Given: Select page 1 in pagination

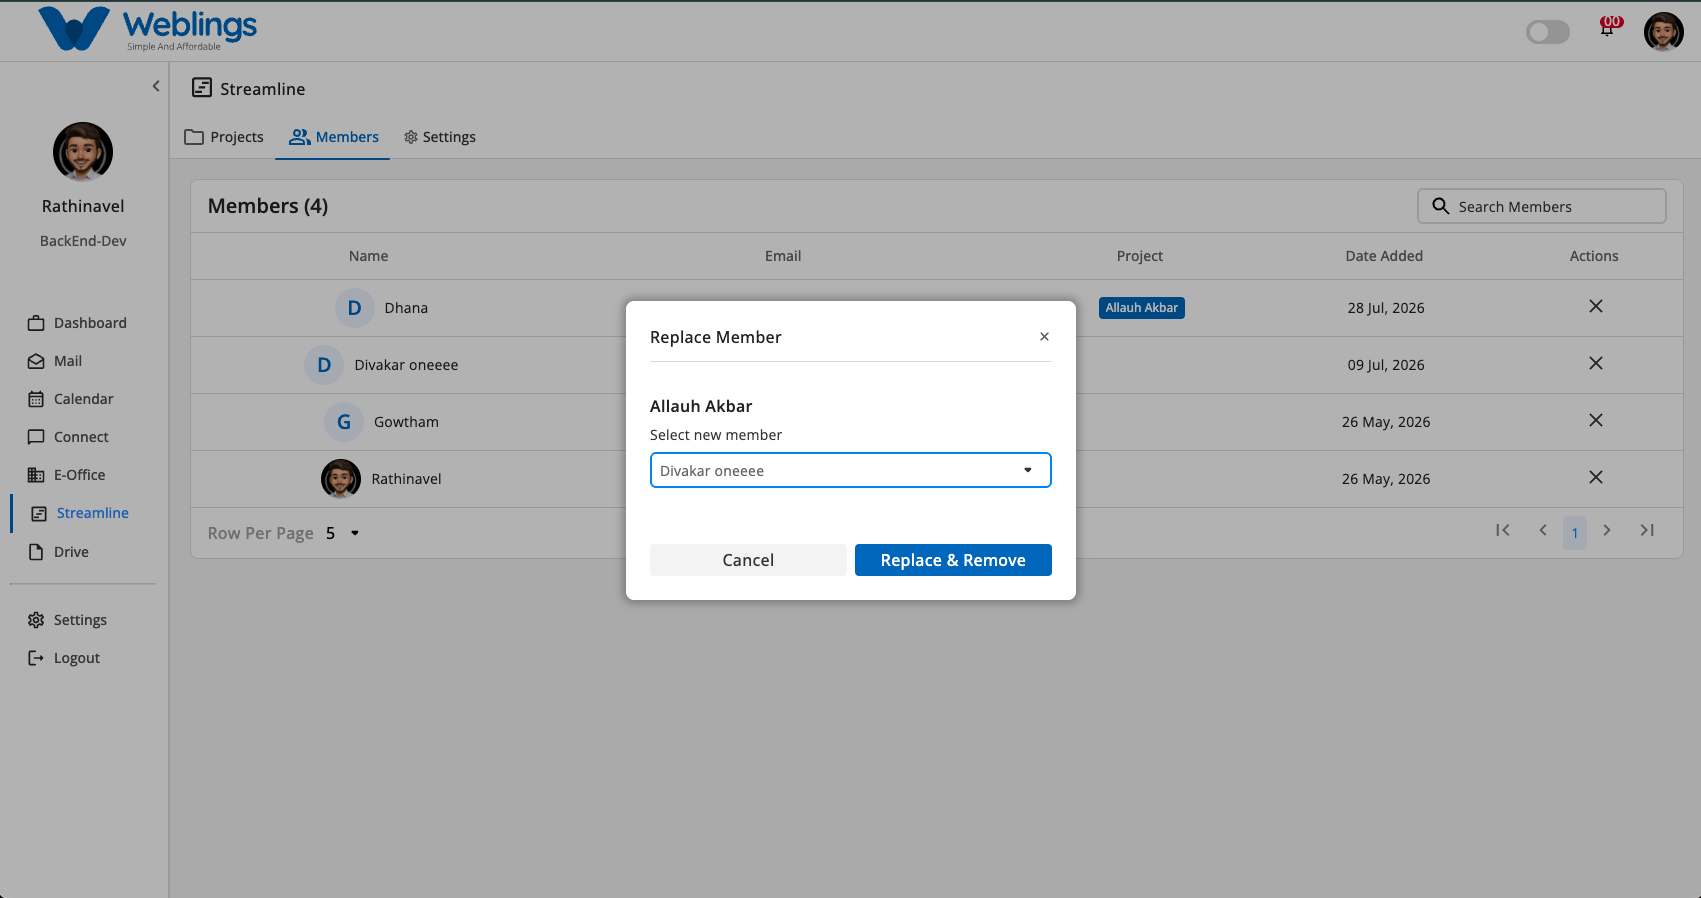Looking at the screenshot, I should pyautogui.click(x=1575, y=532).
